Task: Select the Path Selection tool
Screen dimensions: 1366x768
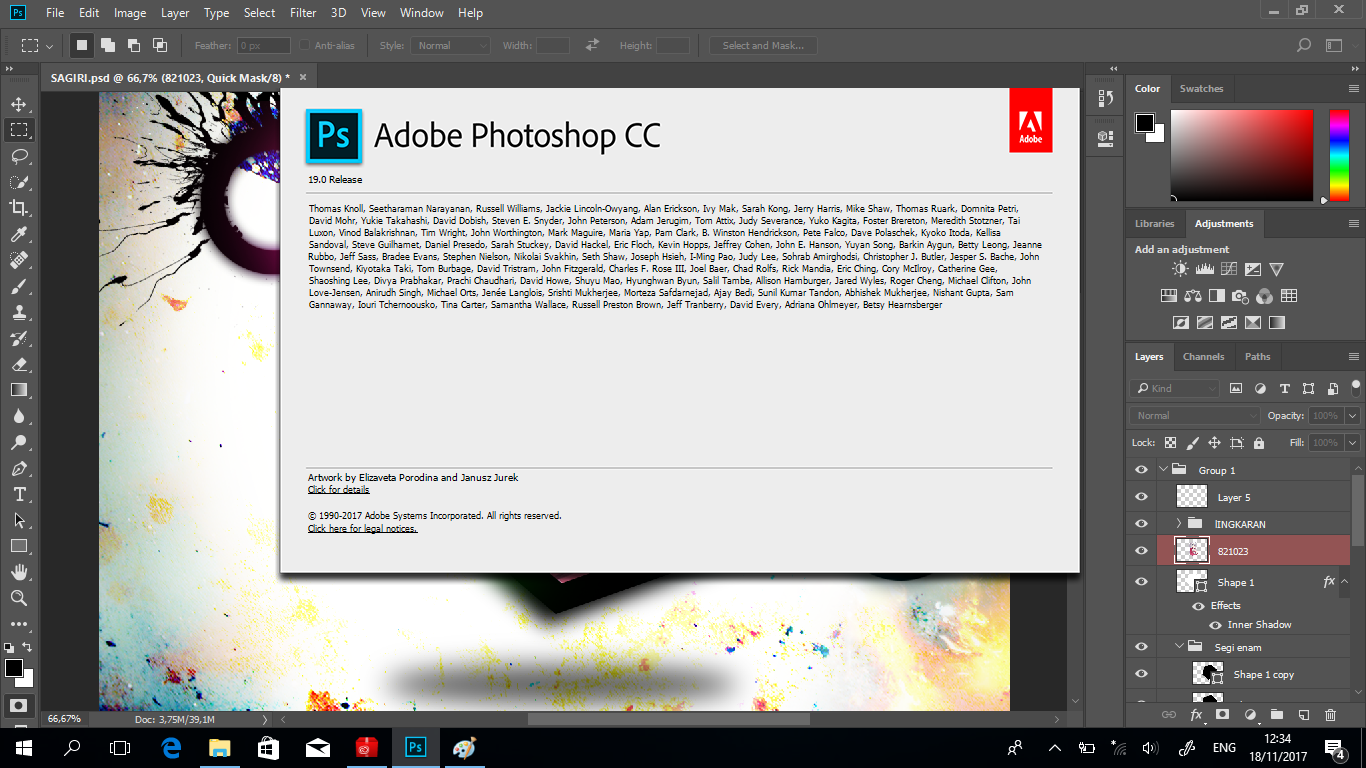Action: click(x=18, y=520)
